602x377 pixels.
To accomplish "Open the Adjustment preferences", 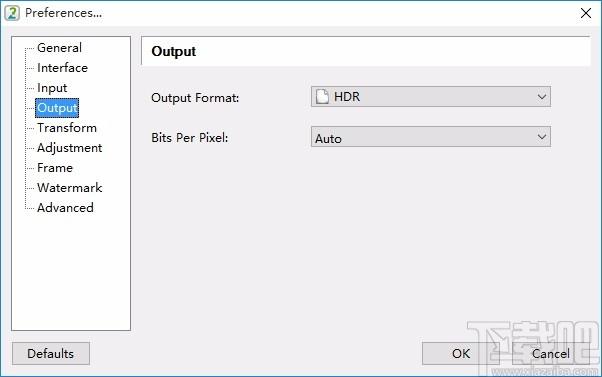I will (x=69, y=148).
